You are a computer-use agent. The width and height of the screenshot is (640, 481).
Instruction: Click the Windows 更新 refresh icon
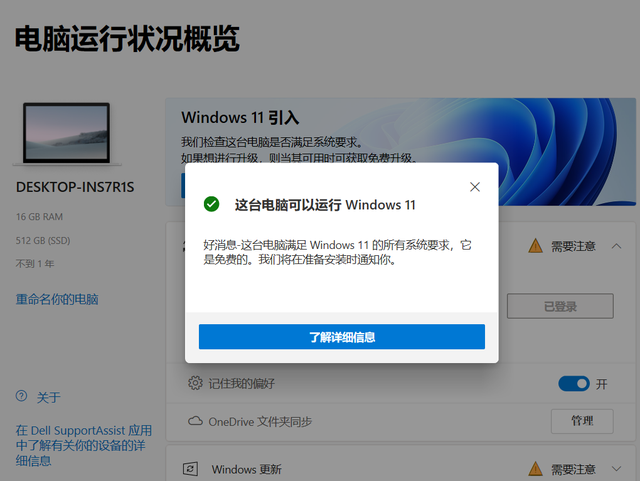(x=190, y=469)
